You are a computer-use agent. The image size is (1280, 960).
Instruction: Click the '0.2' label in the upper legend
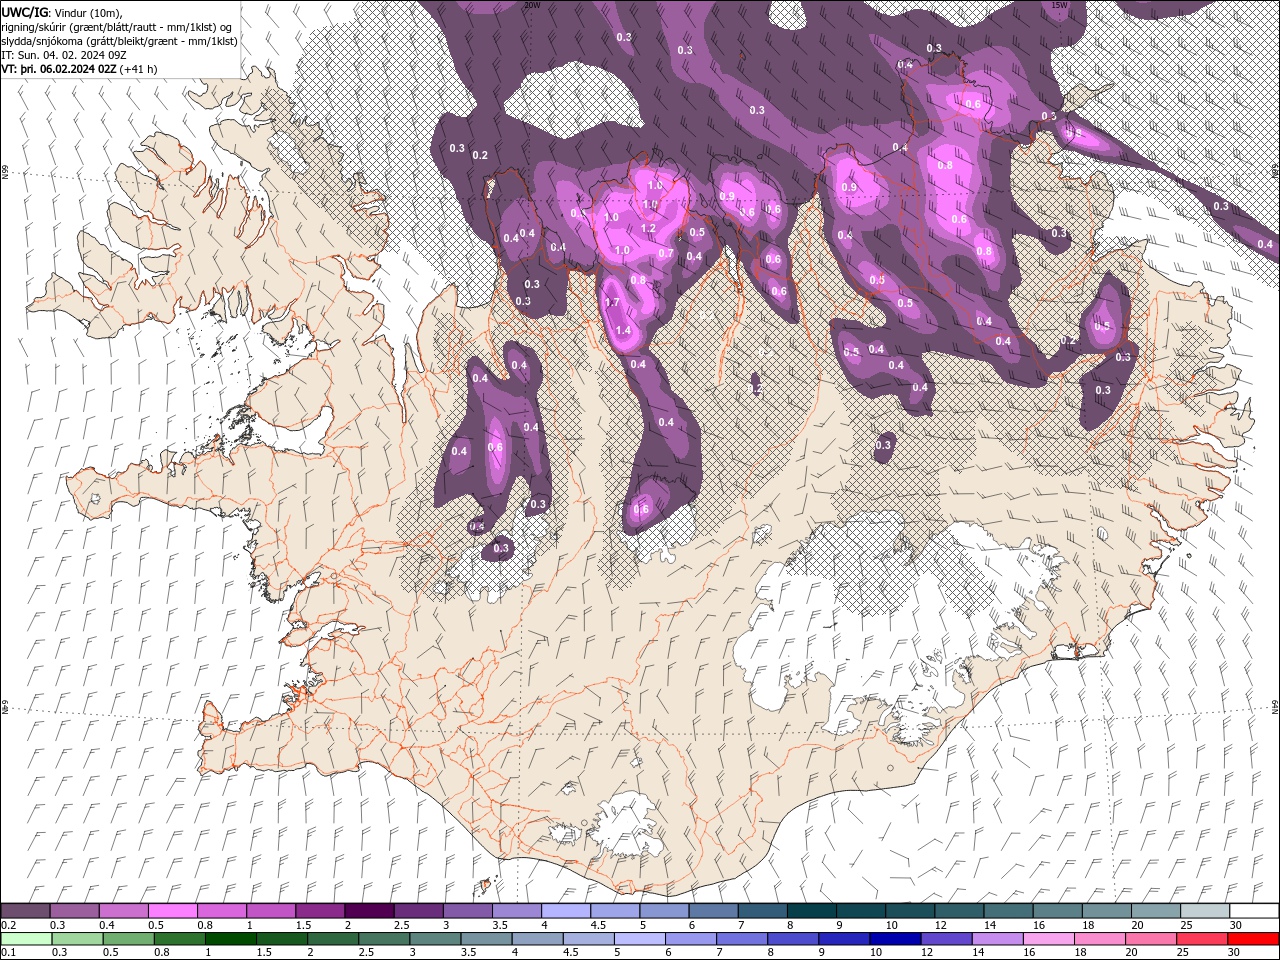[x=10, y=925]
